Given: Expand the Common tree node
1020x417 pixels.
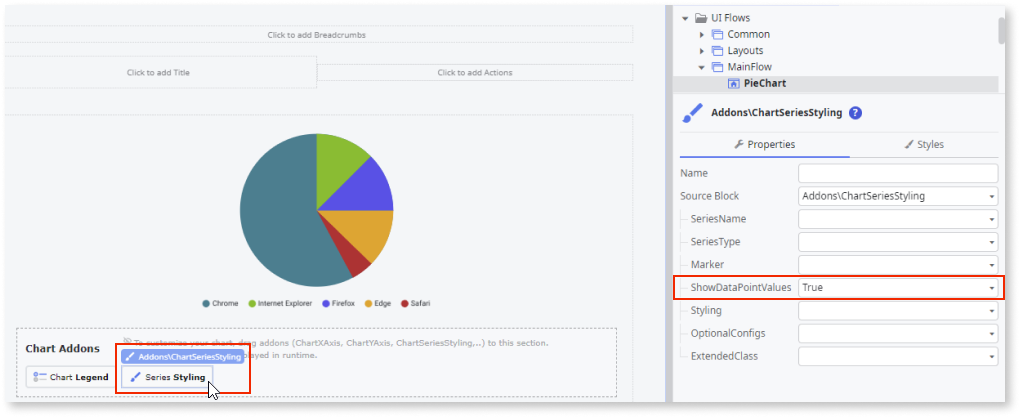Looking at the screenshot, I should (x=702, y=34).
